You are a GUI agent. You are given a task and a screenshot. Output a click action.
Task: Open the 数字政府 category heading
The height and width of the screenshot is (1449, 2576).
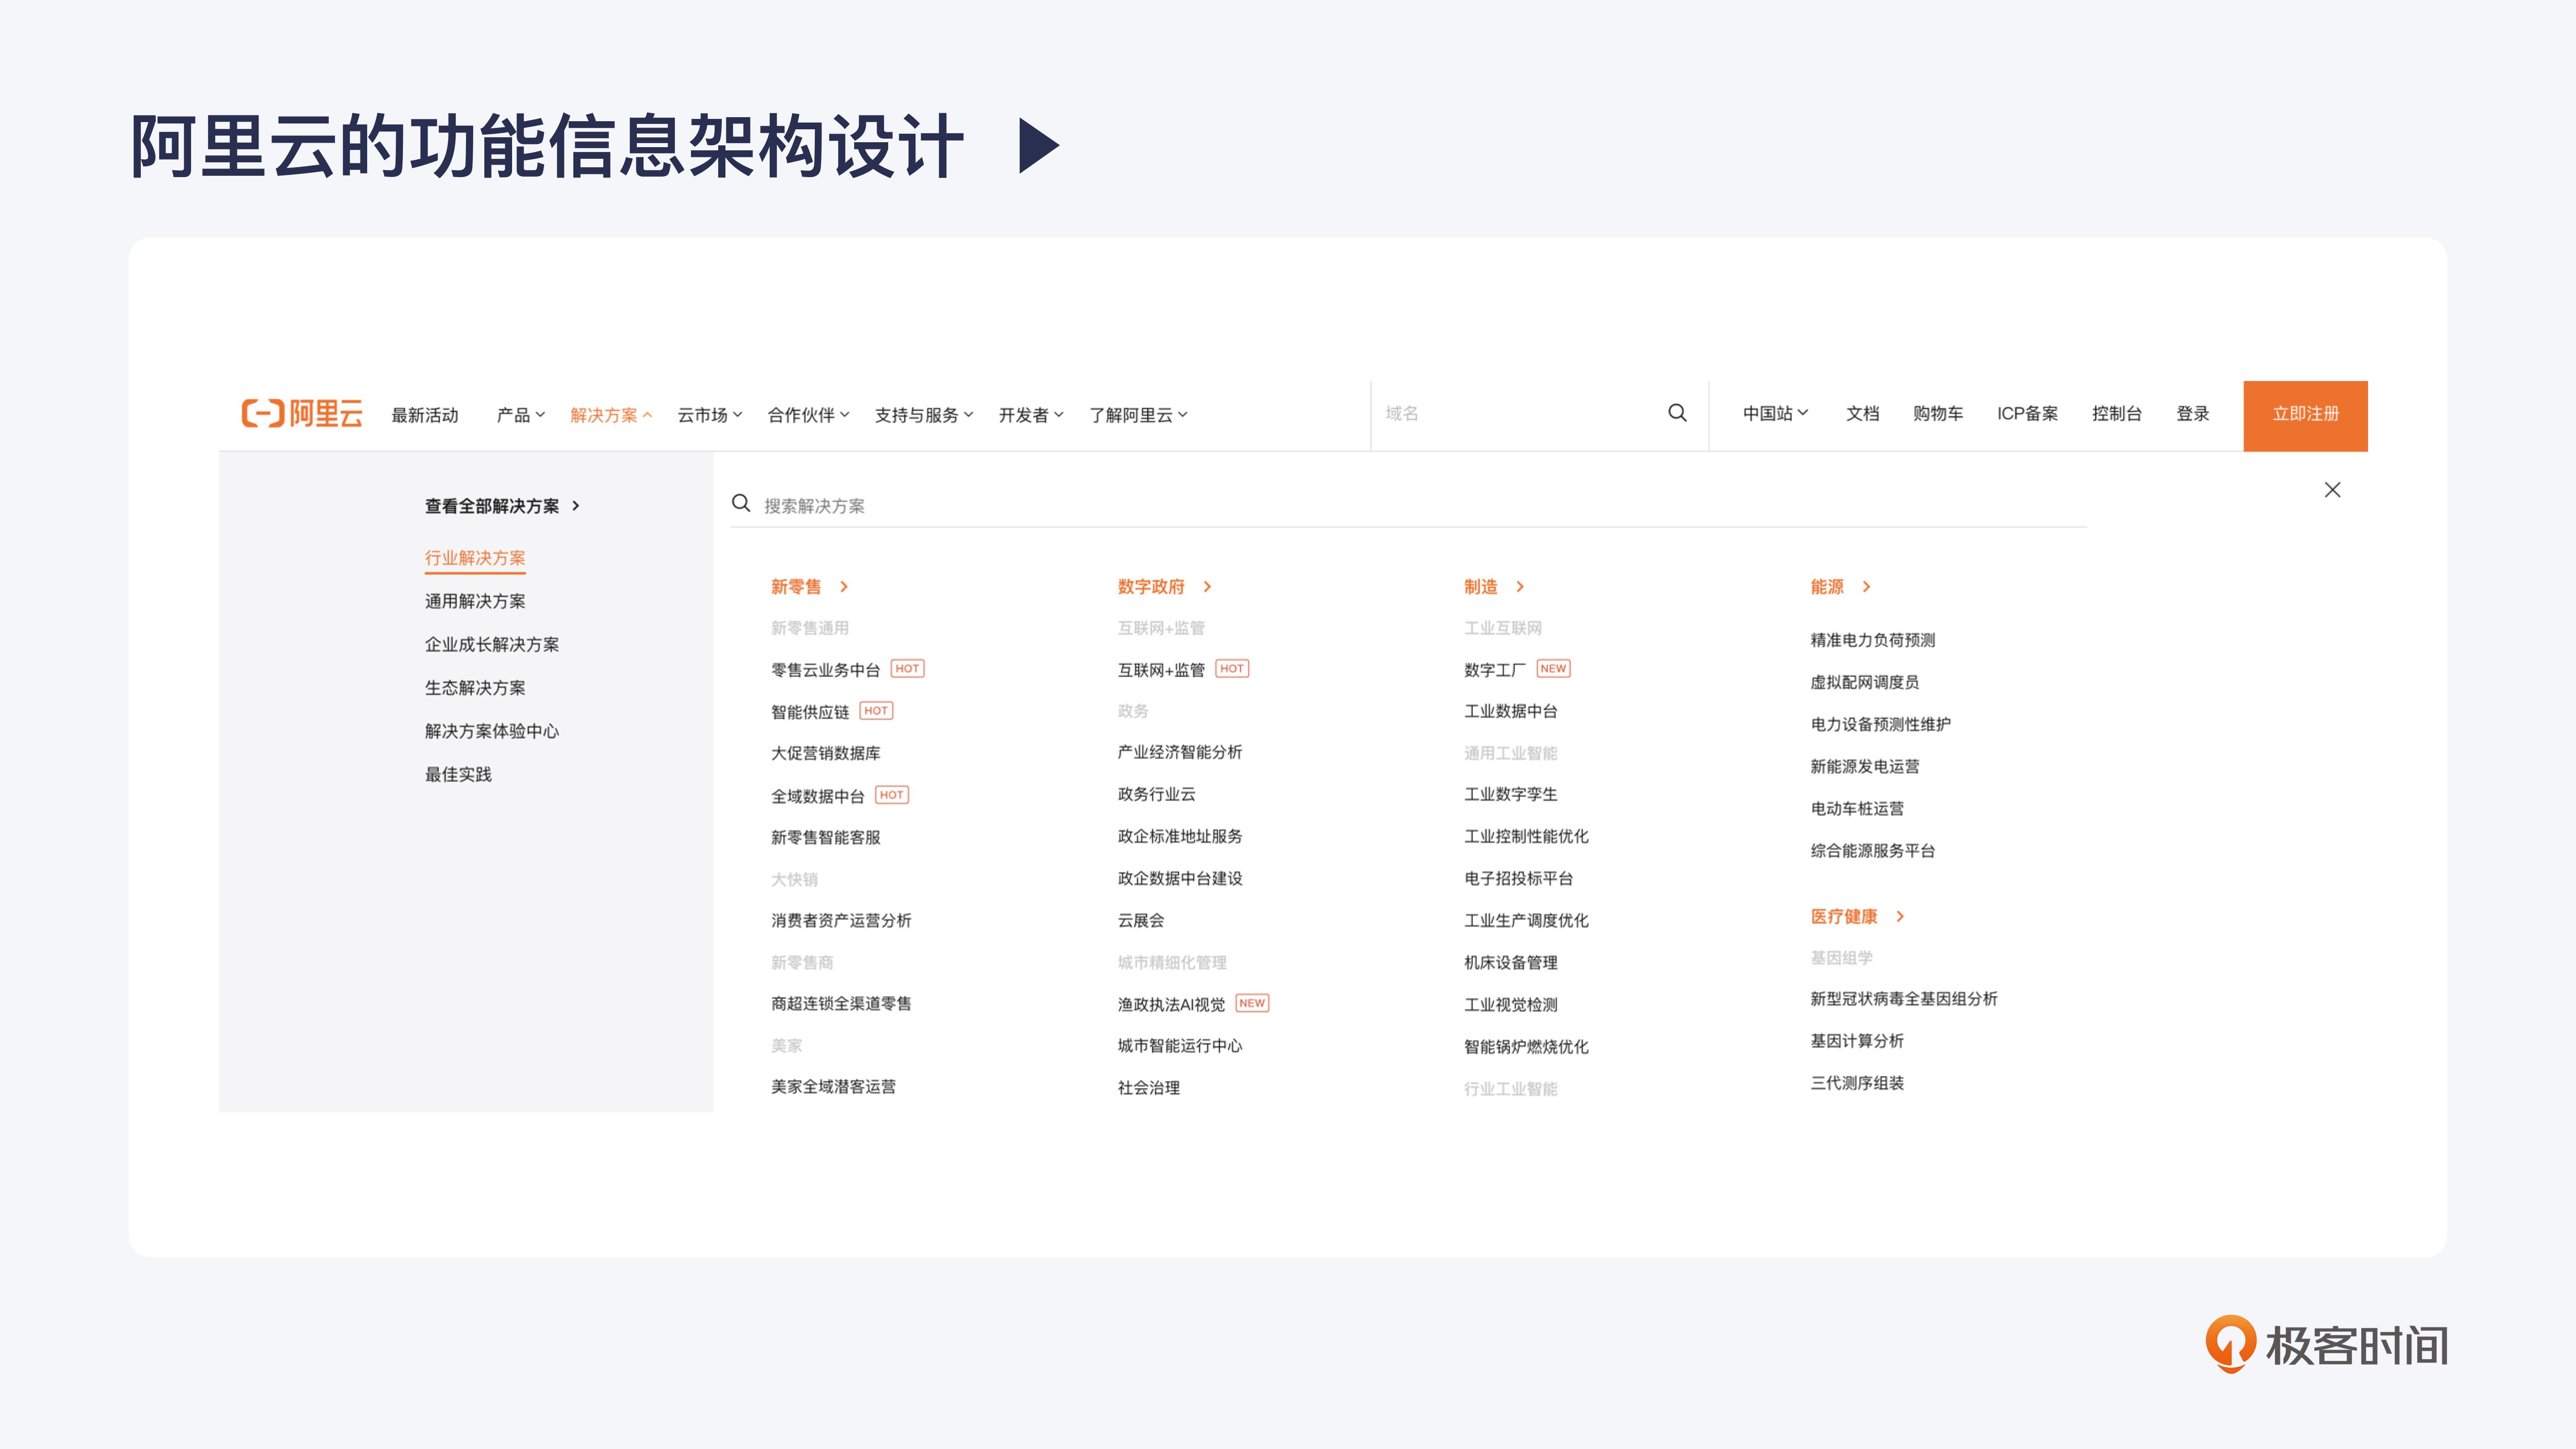tap(1151, 587)
